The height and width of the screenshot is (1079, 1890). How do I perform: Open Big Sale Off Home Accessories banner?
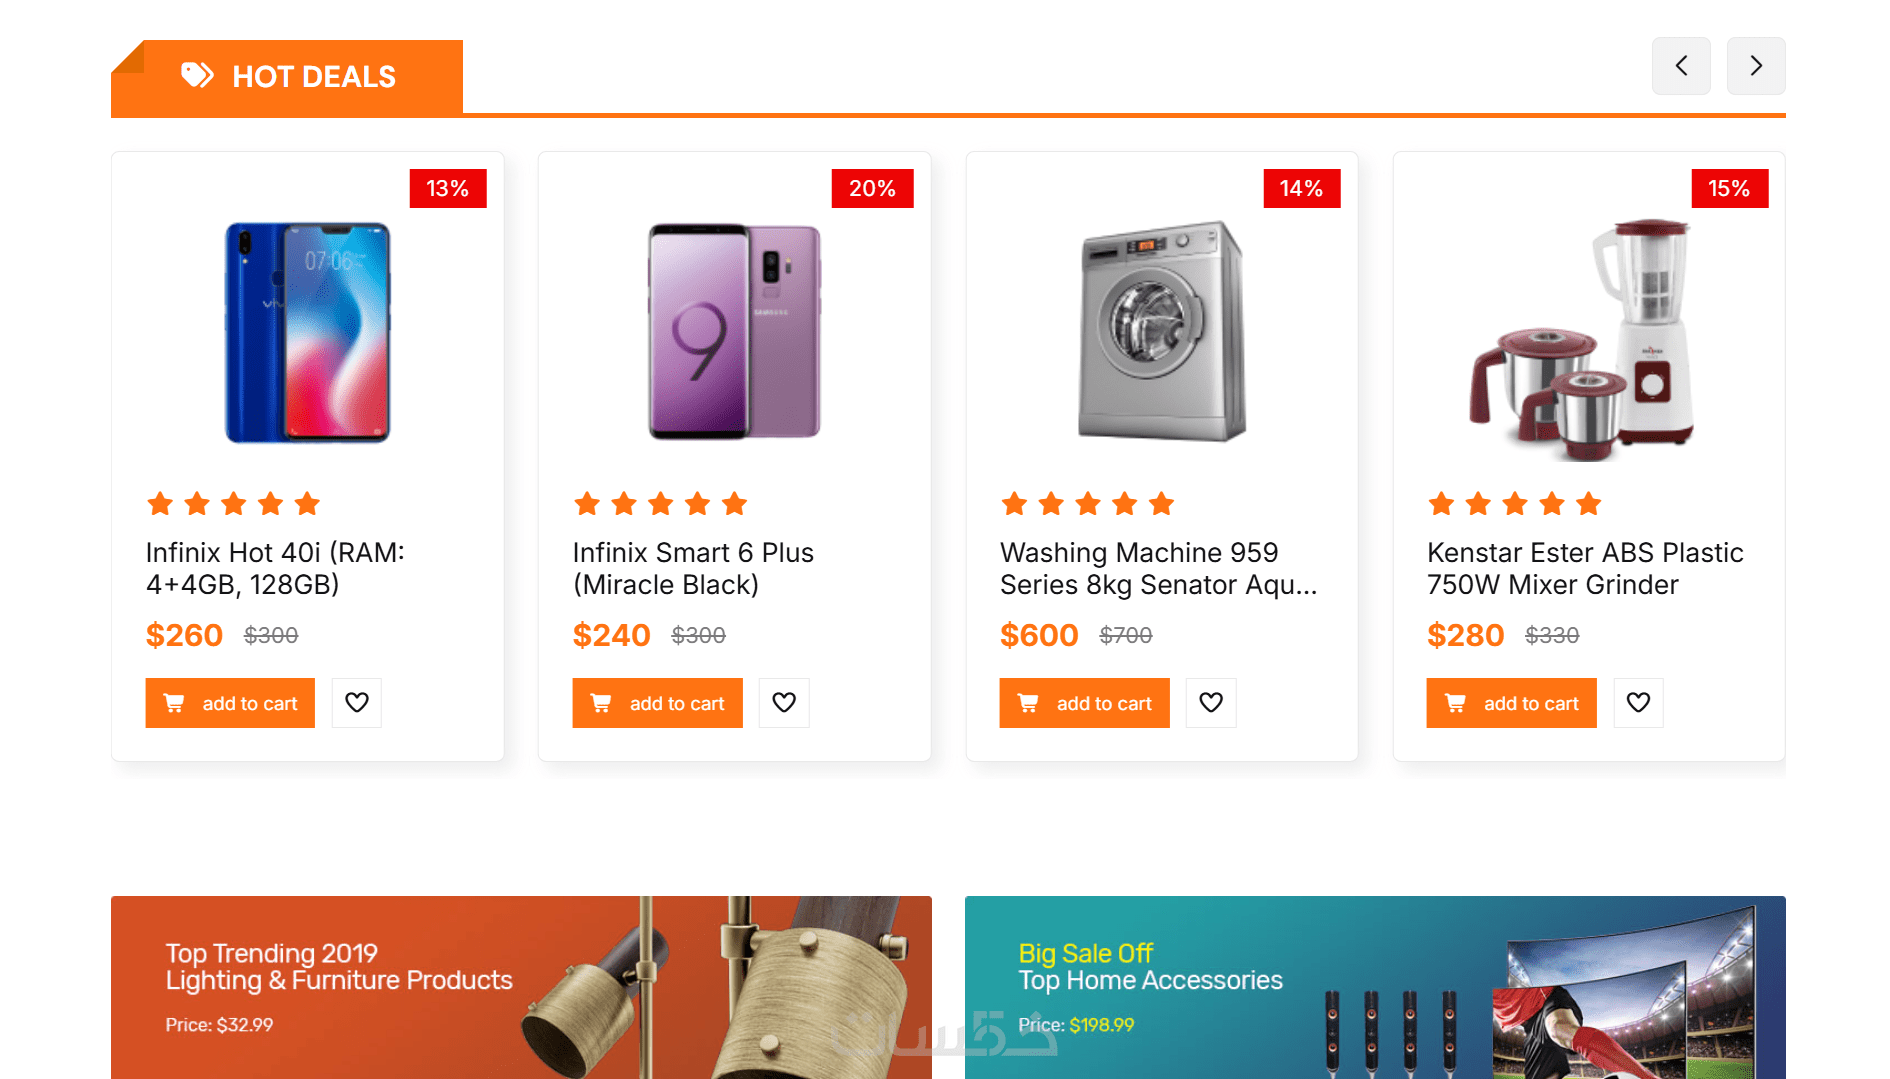pos(1375,987)
